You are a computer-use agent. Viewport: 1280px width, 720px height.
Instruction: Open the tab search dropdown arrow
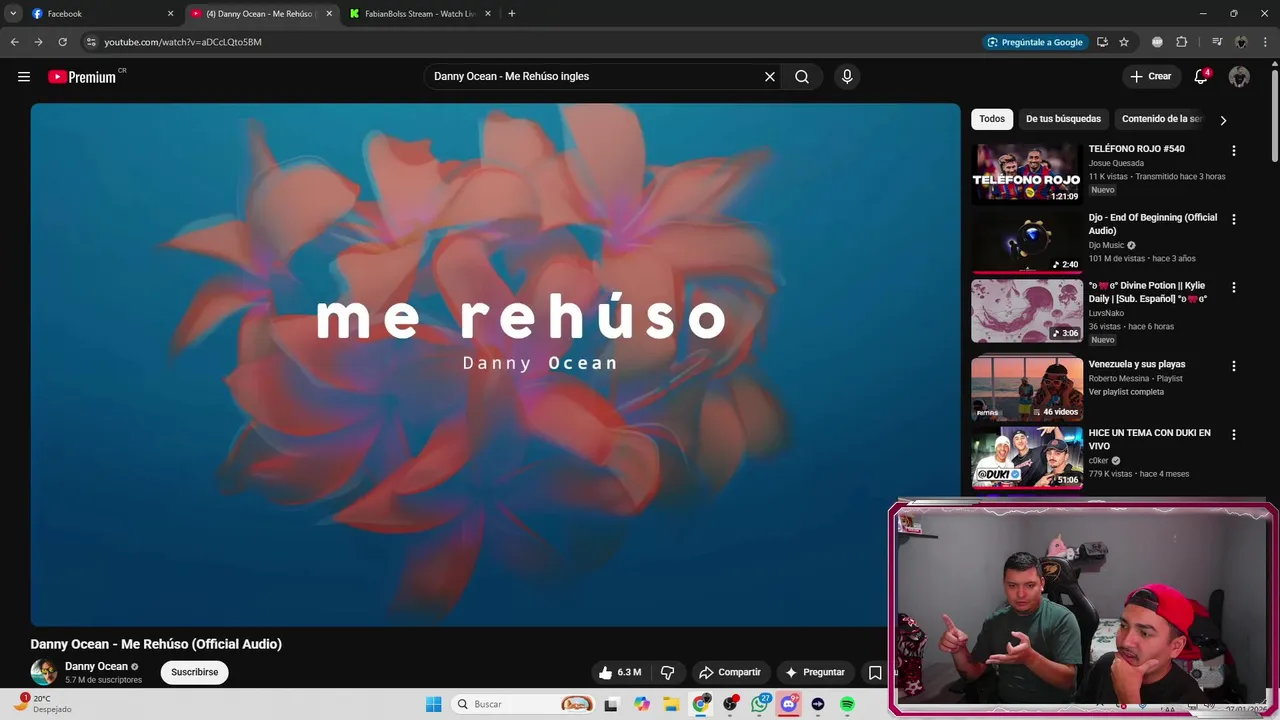click(x=13, y=14)
